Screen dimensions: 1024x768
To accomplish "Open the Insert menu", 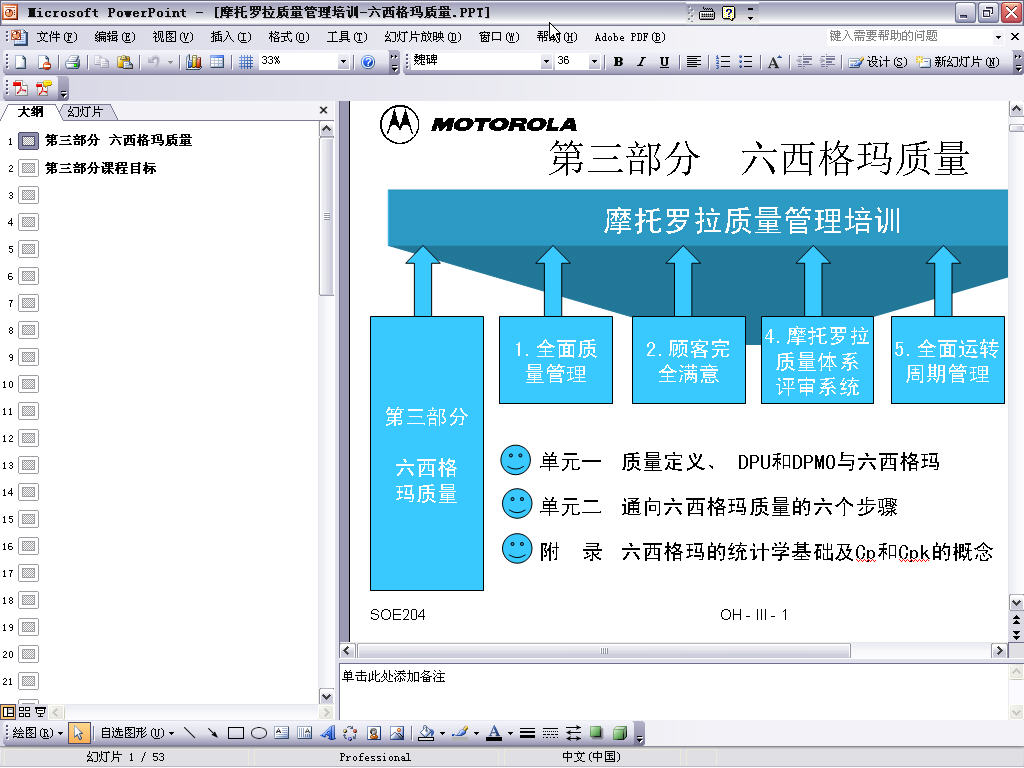I will point(231,37).
